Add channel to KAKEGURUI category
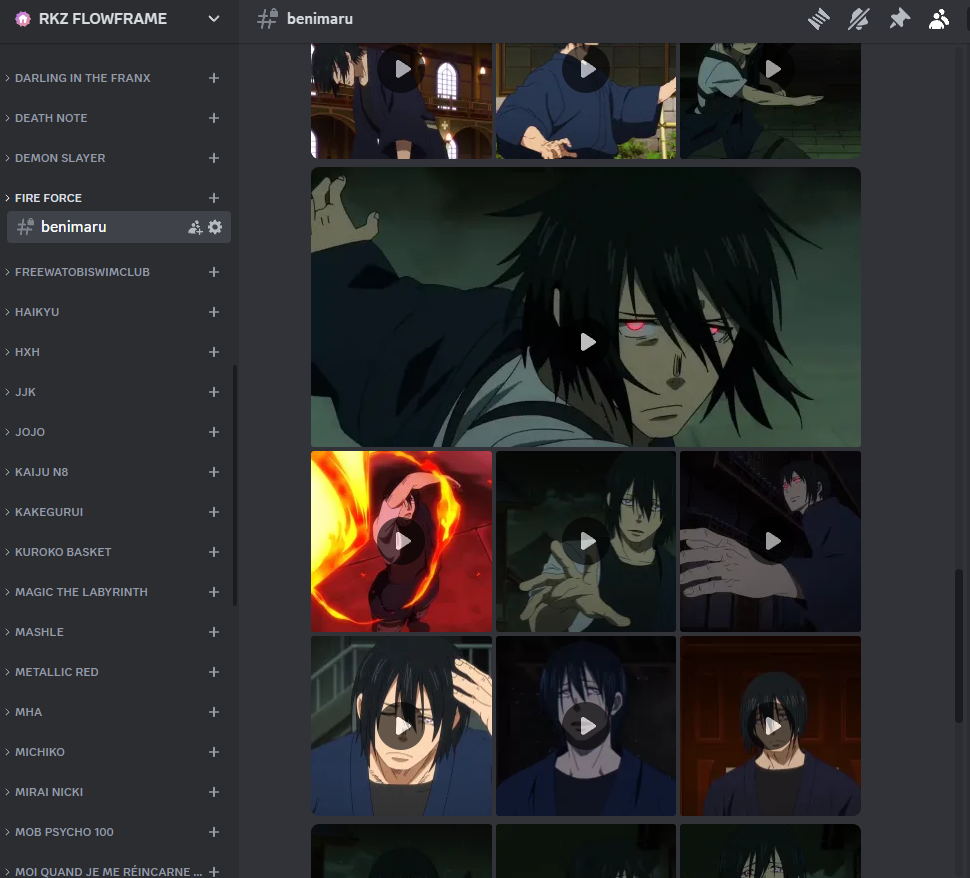Viewport: 970px width, 878px height. (x=214, y=512)
